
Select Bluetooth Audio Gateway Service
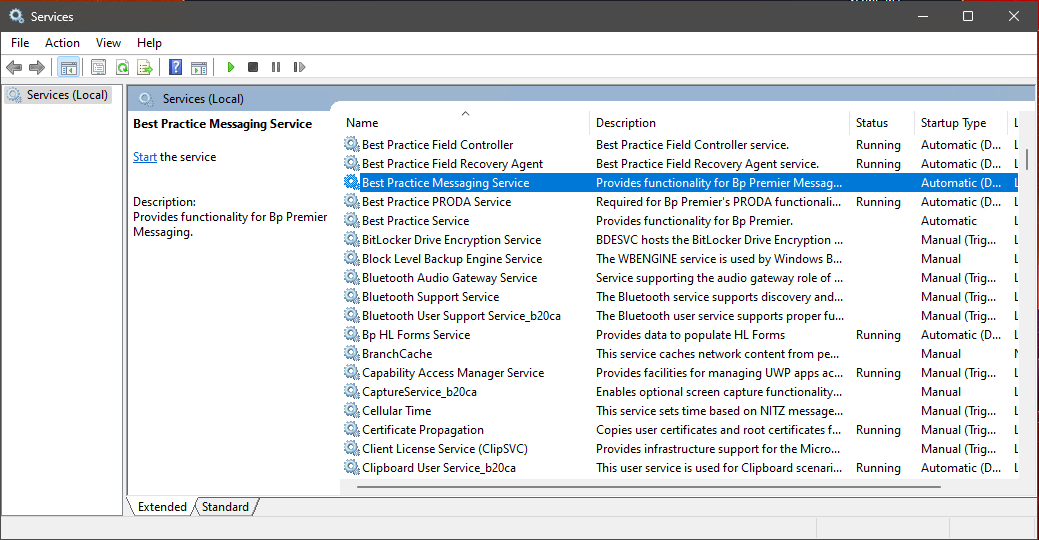[x=680, y=278]
